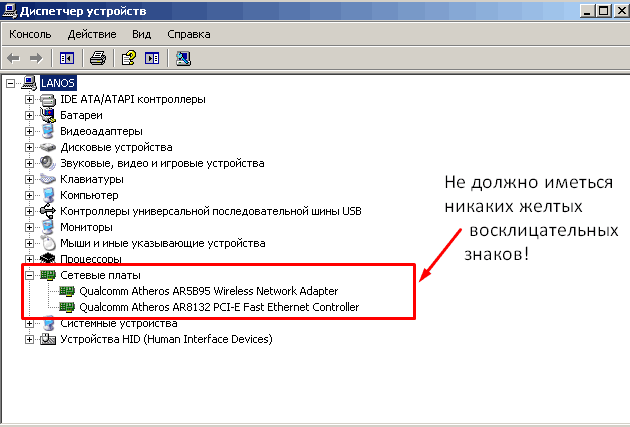Select Qualcomm Atheros AR5B95 Wireless Network Adapter
630x427 pixels.
[209, 291]
